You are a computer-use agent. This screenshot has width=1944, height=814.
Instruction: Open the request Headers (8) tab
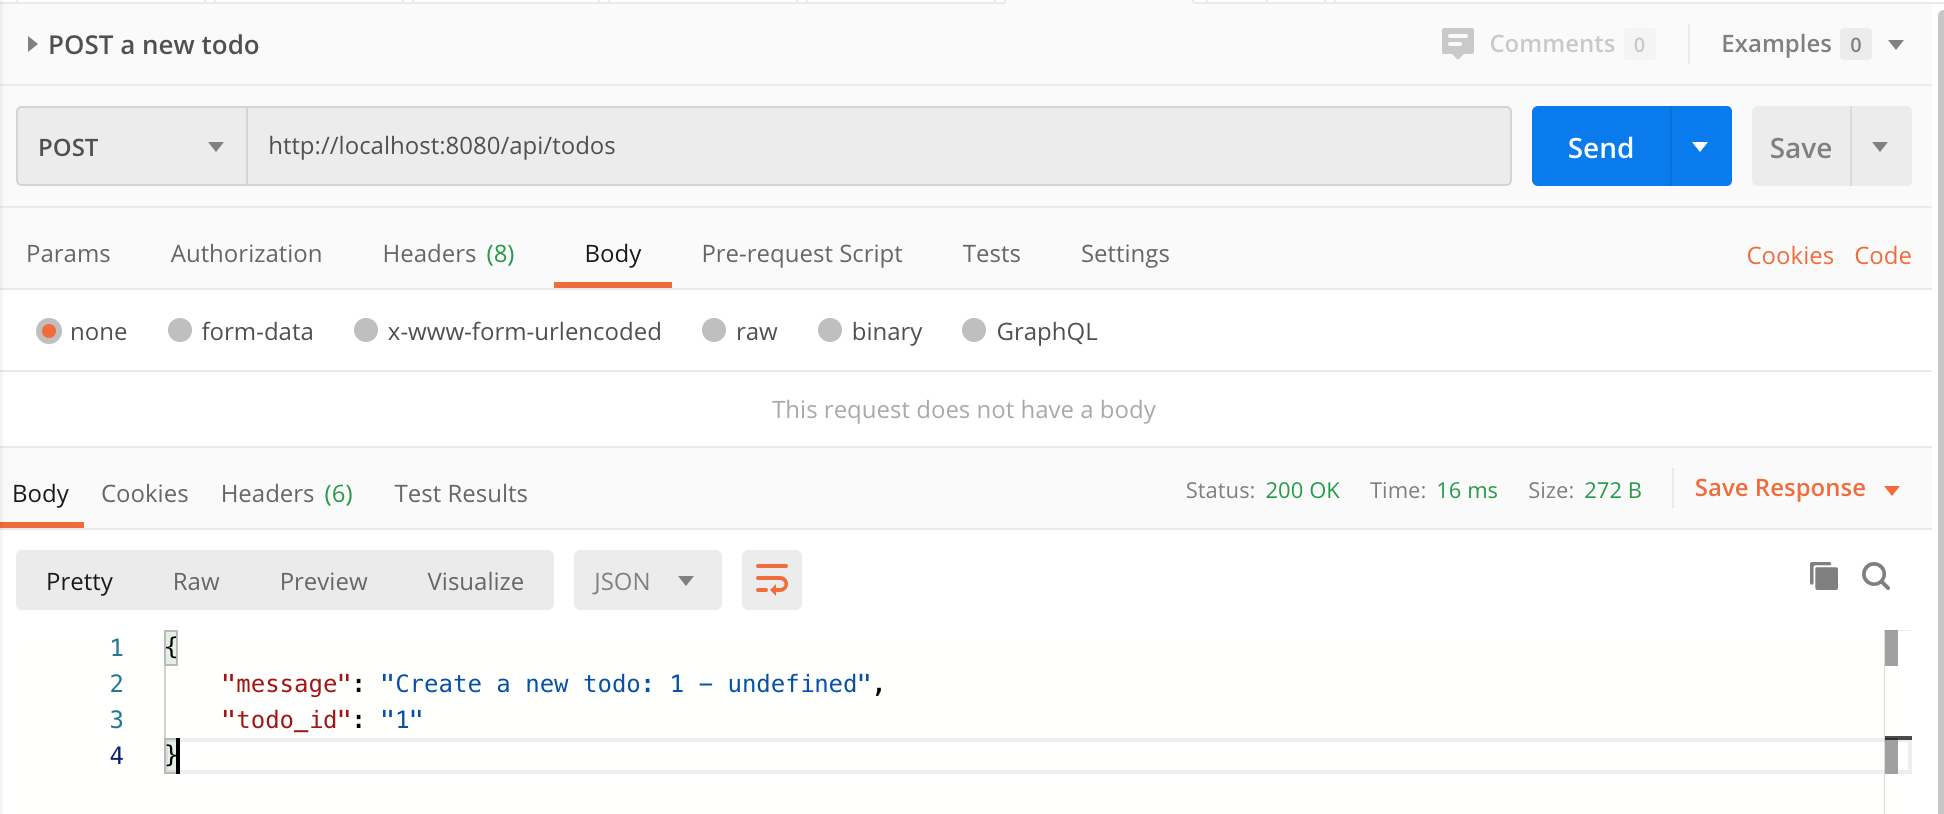click(x=448, y=254)
